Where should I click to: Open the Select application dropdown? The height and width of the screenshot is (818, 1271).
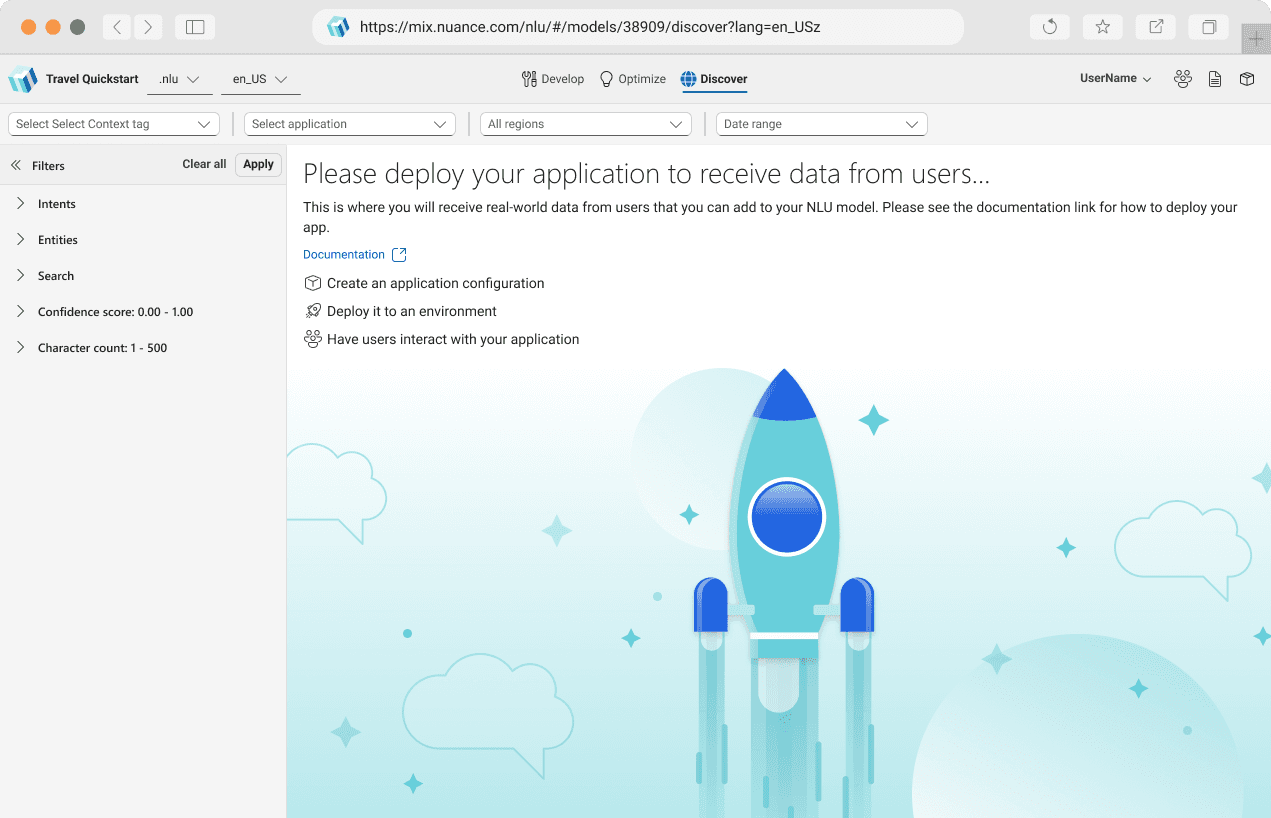[350, 124]
